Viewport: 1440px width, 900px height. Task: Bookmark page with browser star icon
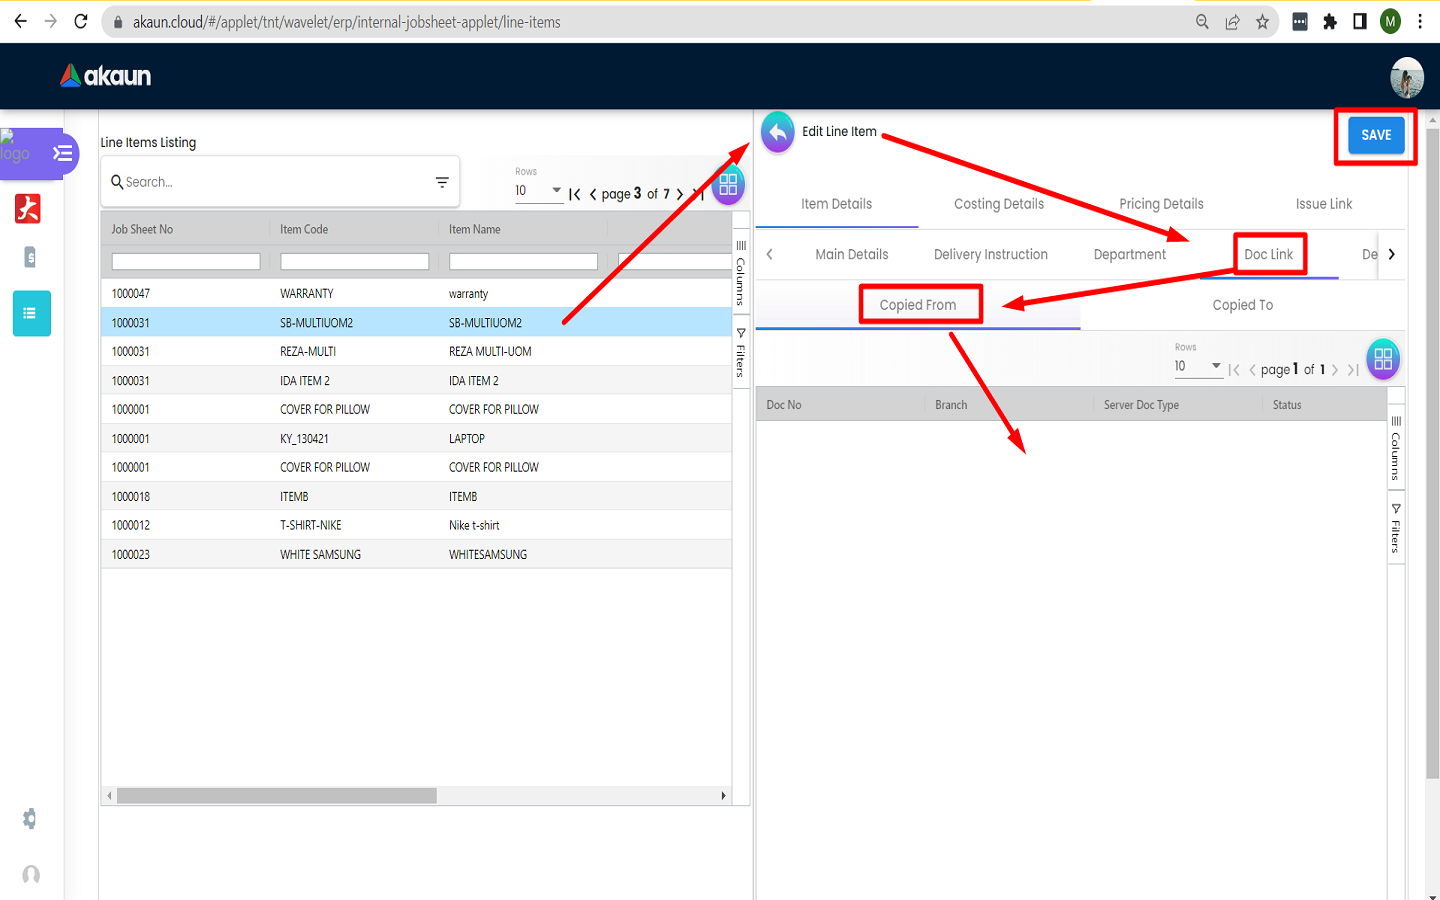1263,22
